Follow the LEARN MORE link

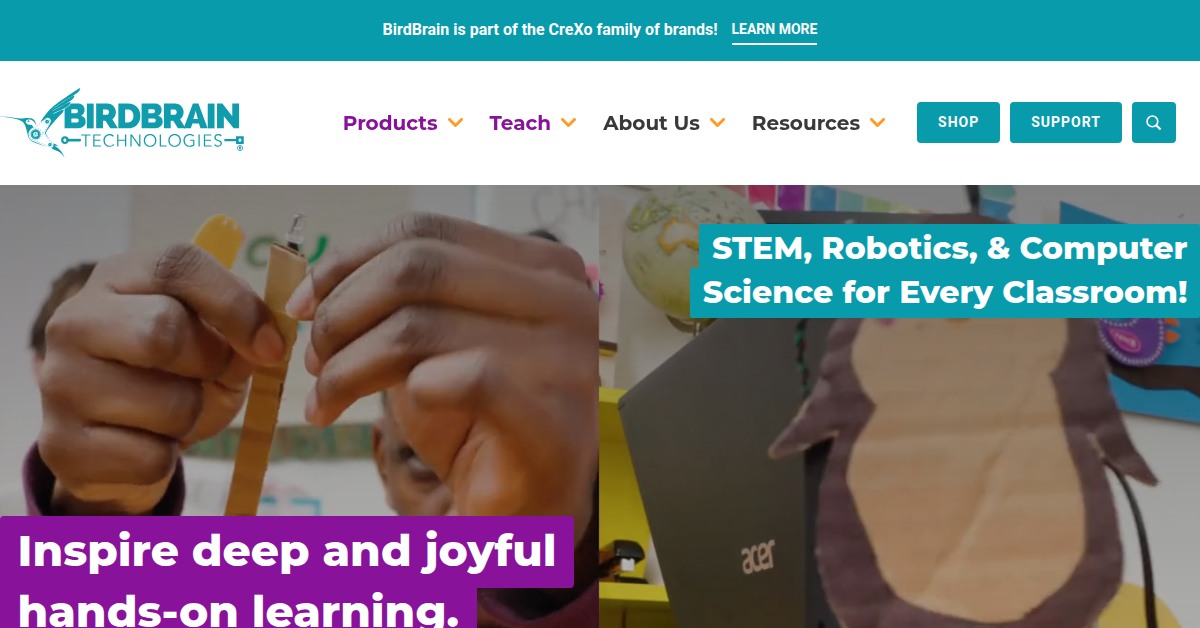tap(774, 30)
